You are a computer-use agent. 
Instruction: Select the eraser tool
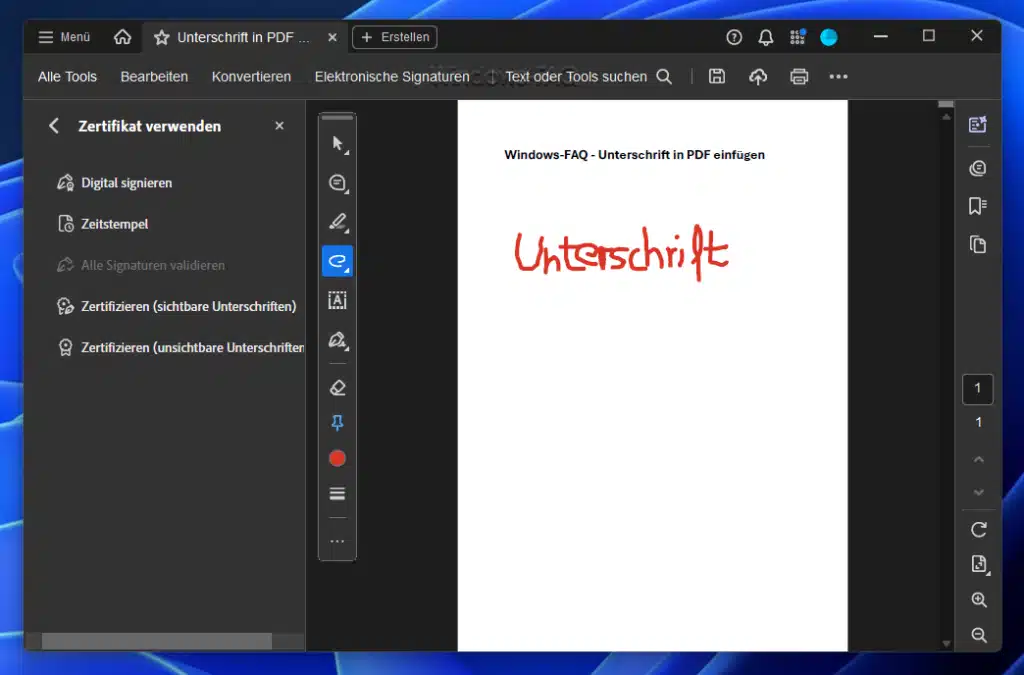pos(338,388)
